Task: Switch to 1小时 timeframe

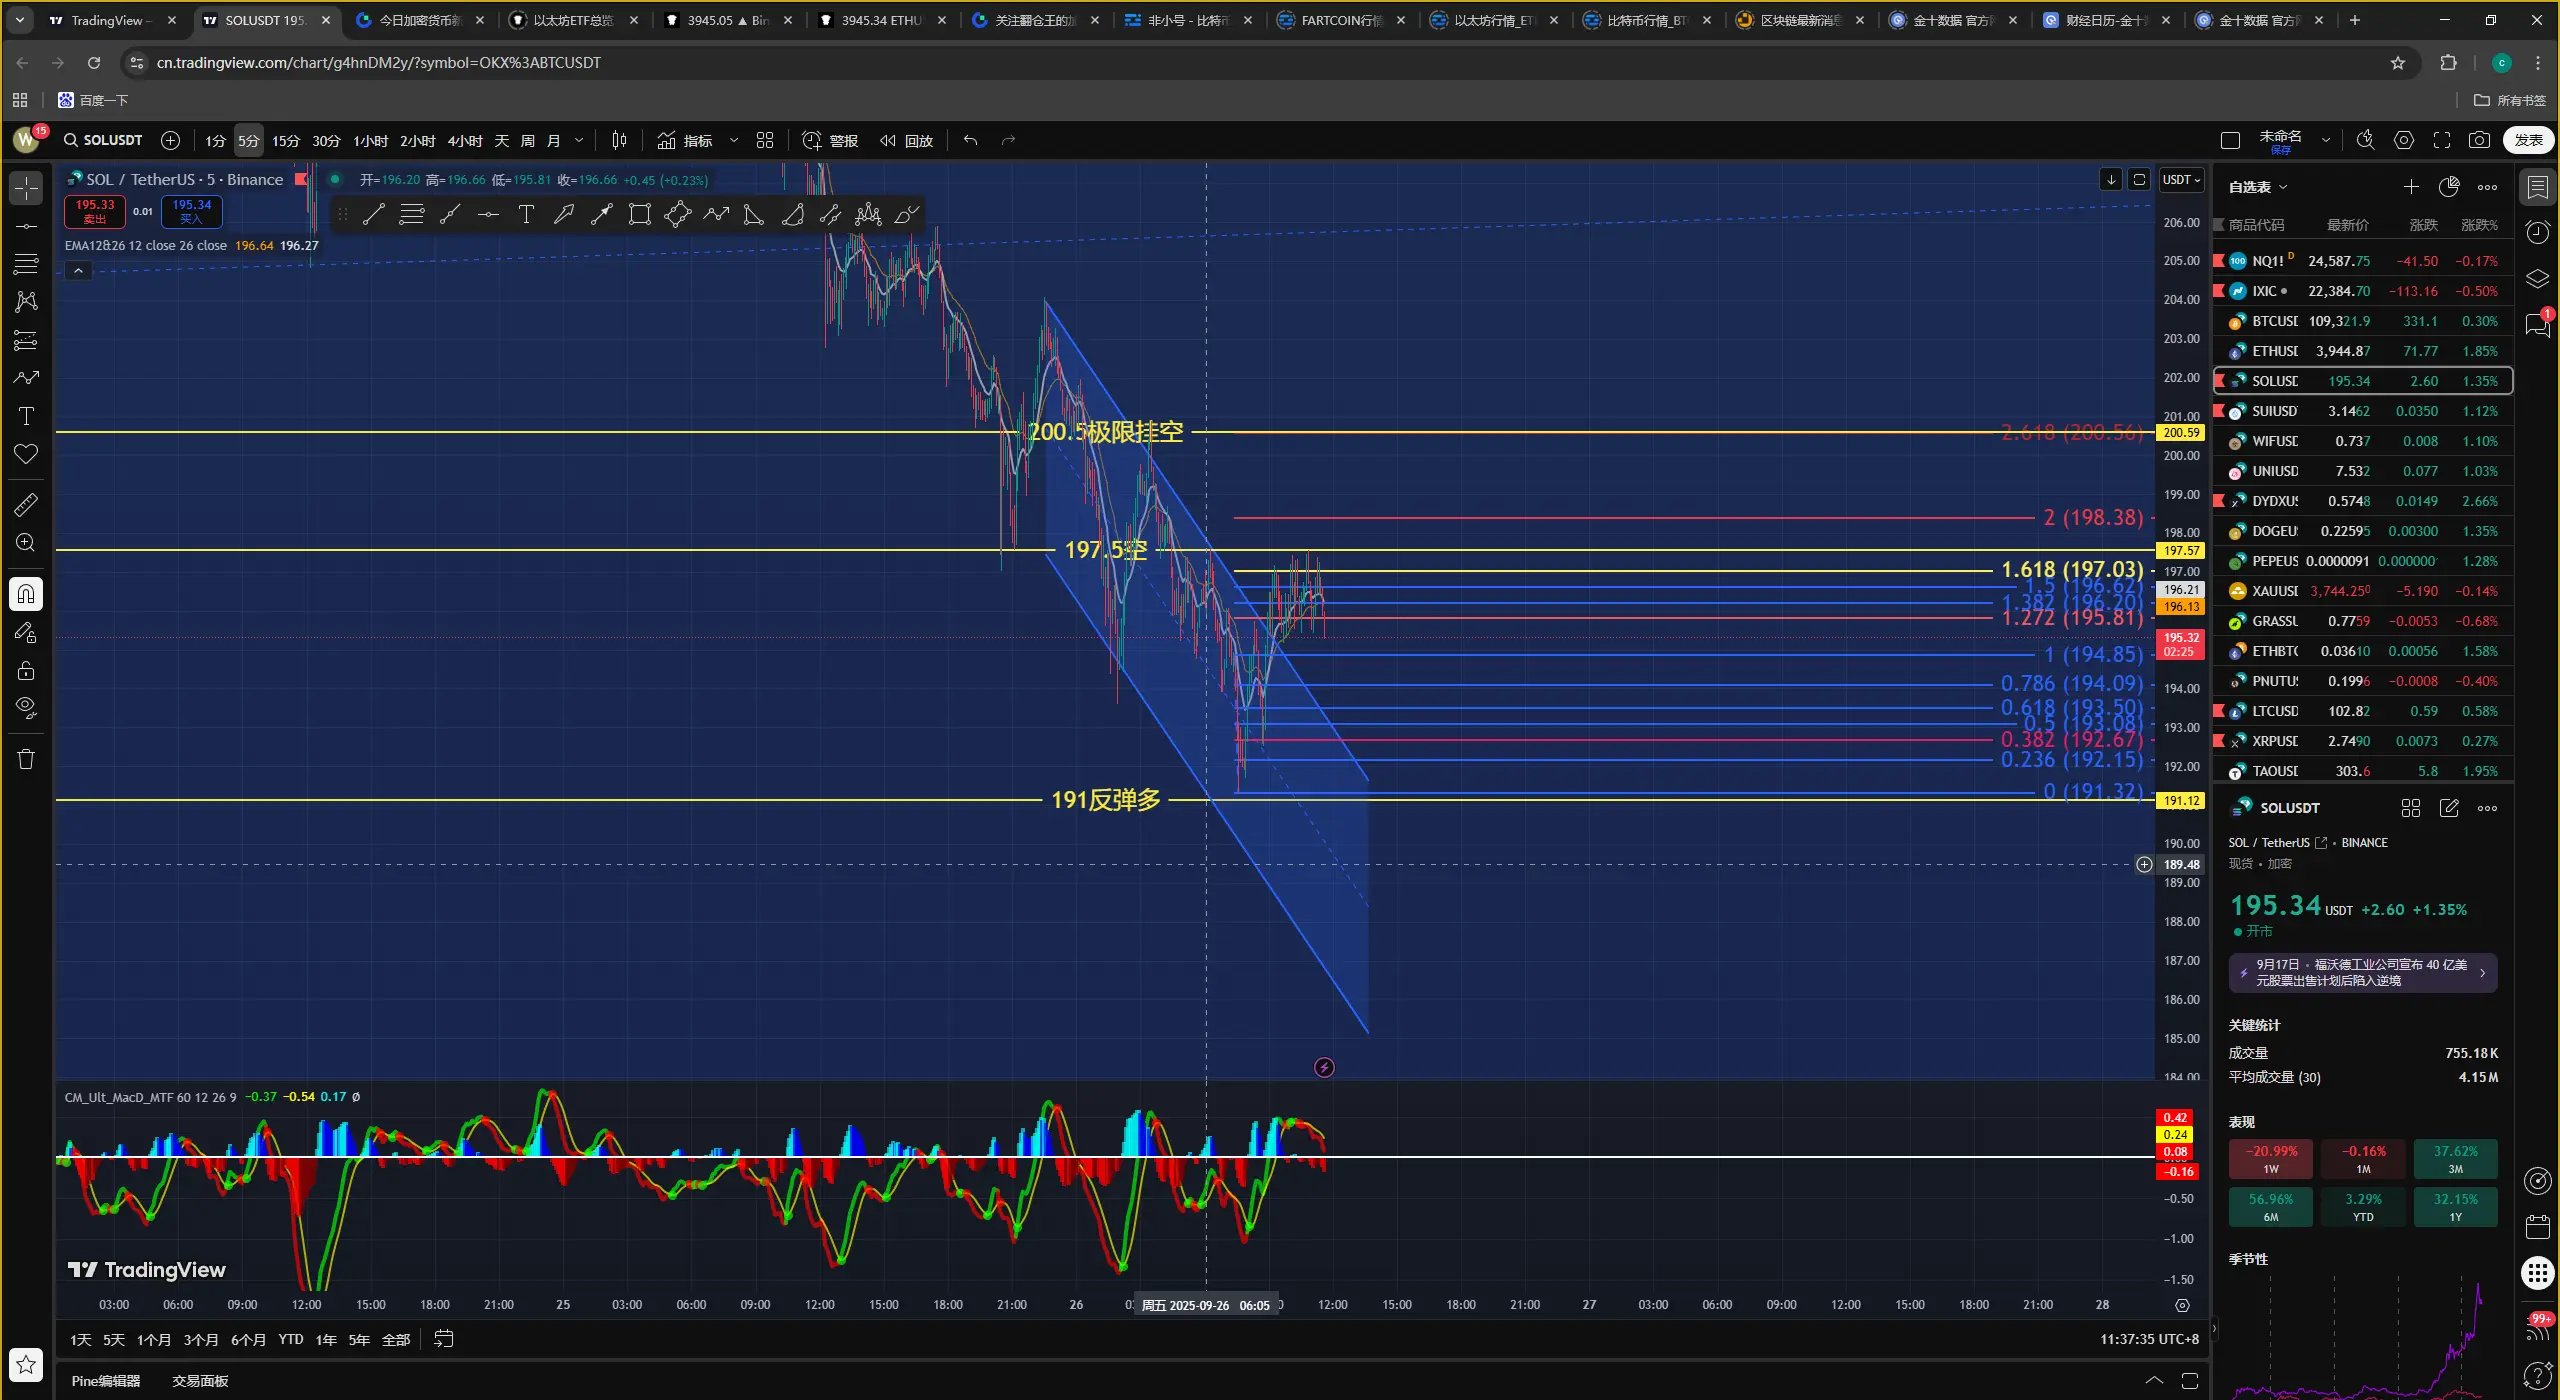Action: click(x=370, y=141)
